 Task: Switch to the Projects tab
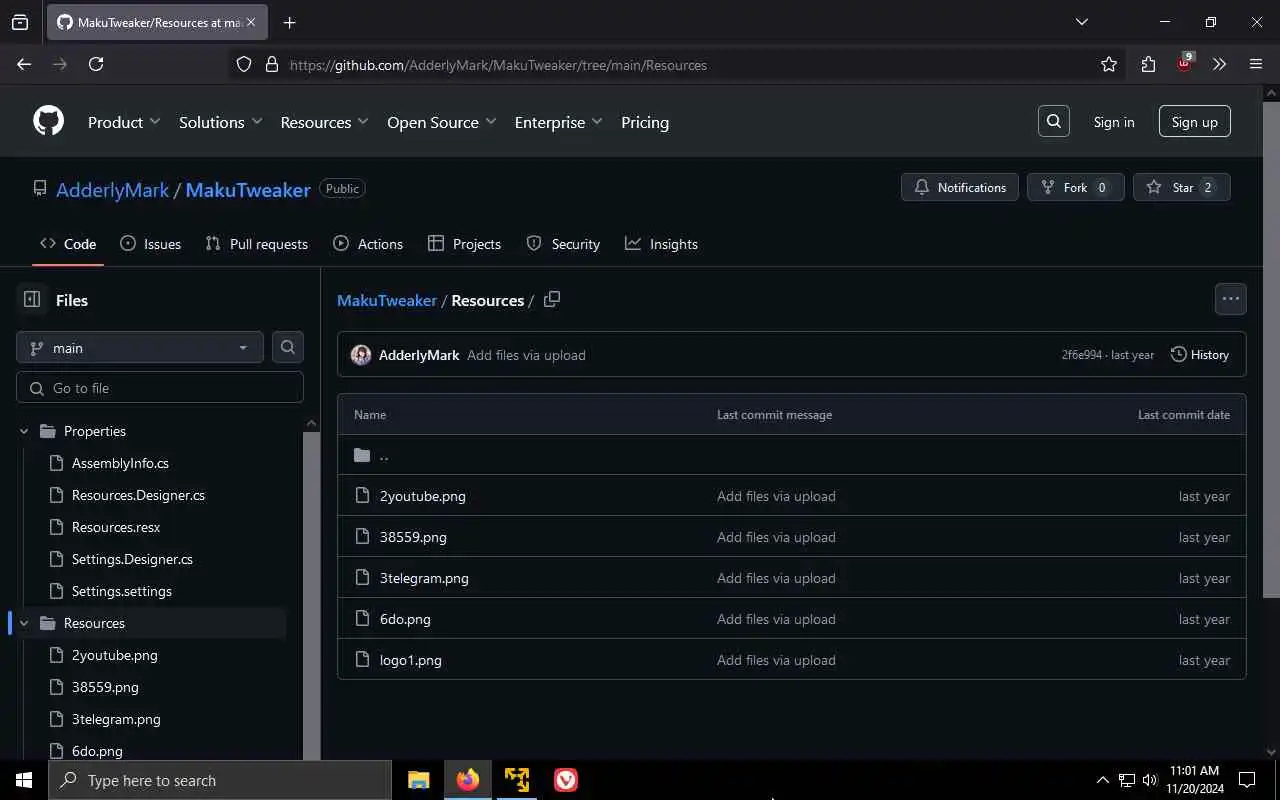[x=464, y=244]
